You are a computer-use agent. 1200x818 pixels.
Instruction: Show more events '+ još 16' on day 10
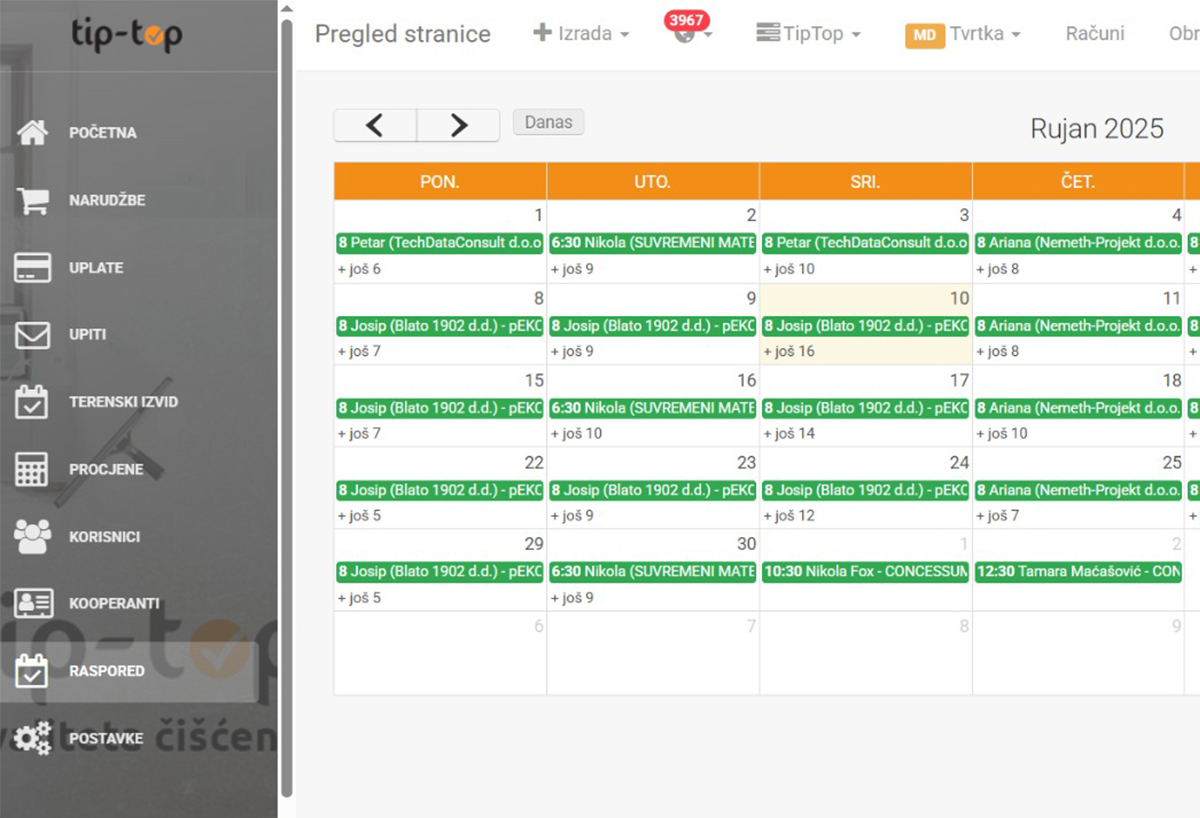point(789,351)
